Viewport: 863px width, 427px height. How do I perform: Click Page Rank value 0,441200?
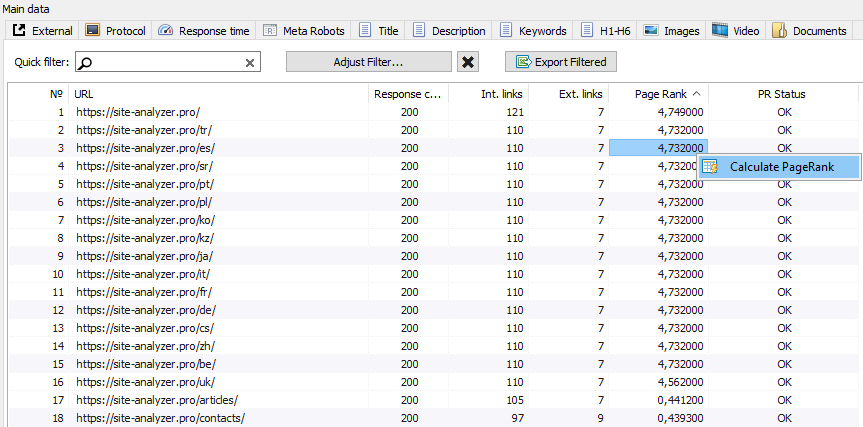click(x=680, y=399)
